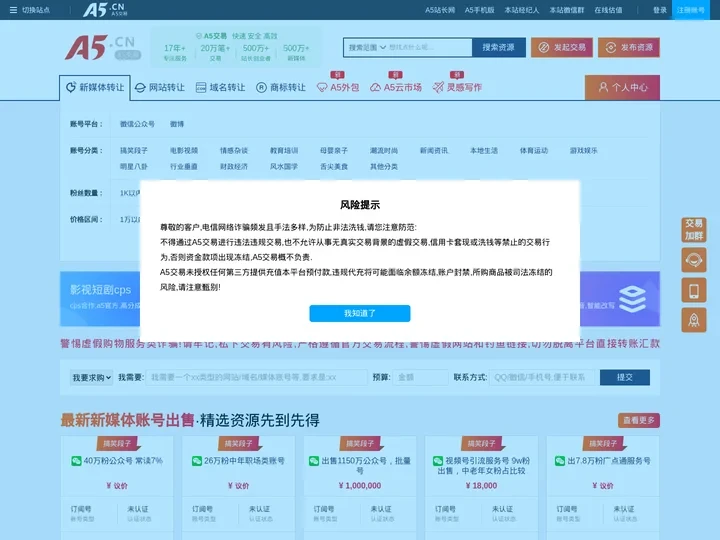Click the A5云市场 cloud icon
Image resolution: width=720 pixels, height=540 pixels.
click(375, 88)
